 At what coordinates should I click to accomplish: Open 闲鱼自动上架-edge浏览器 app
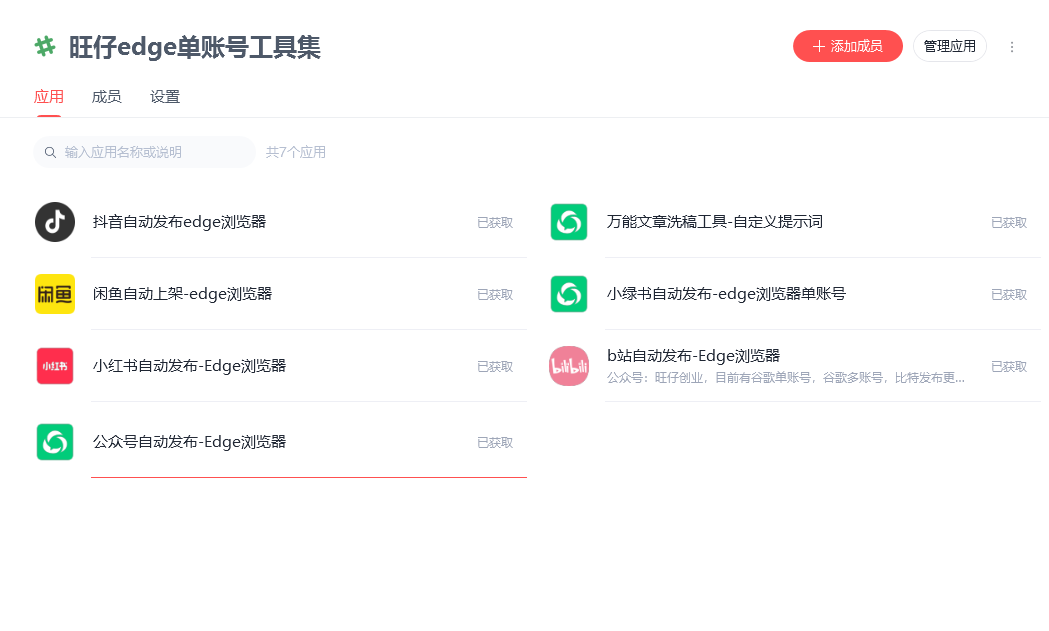coord(182,294)
